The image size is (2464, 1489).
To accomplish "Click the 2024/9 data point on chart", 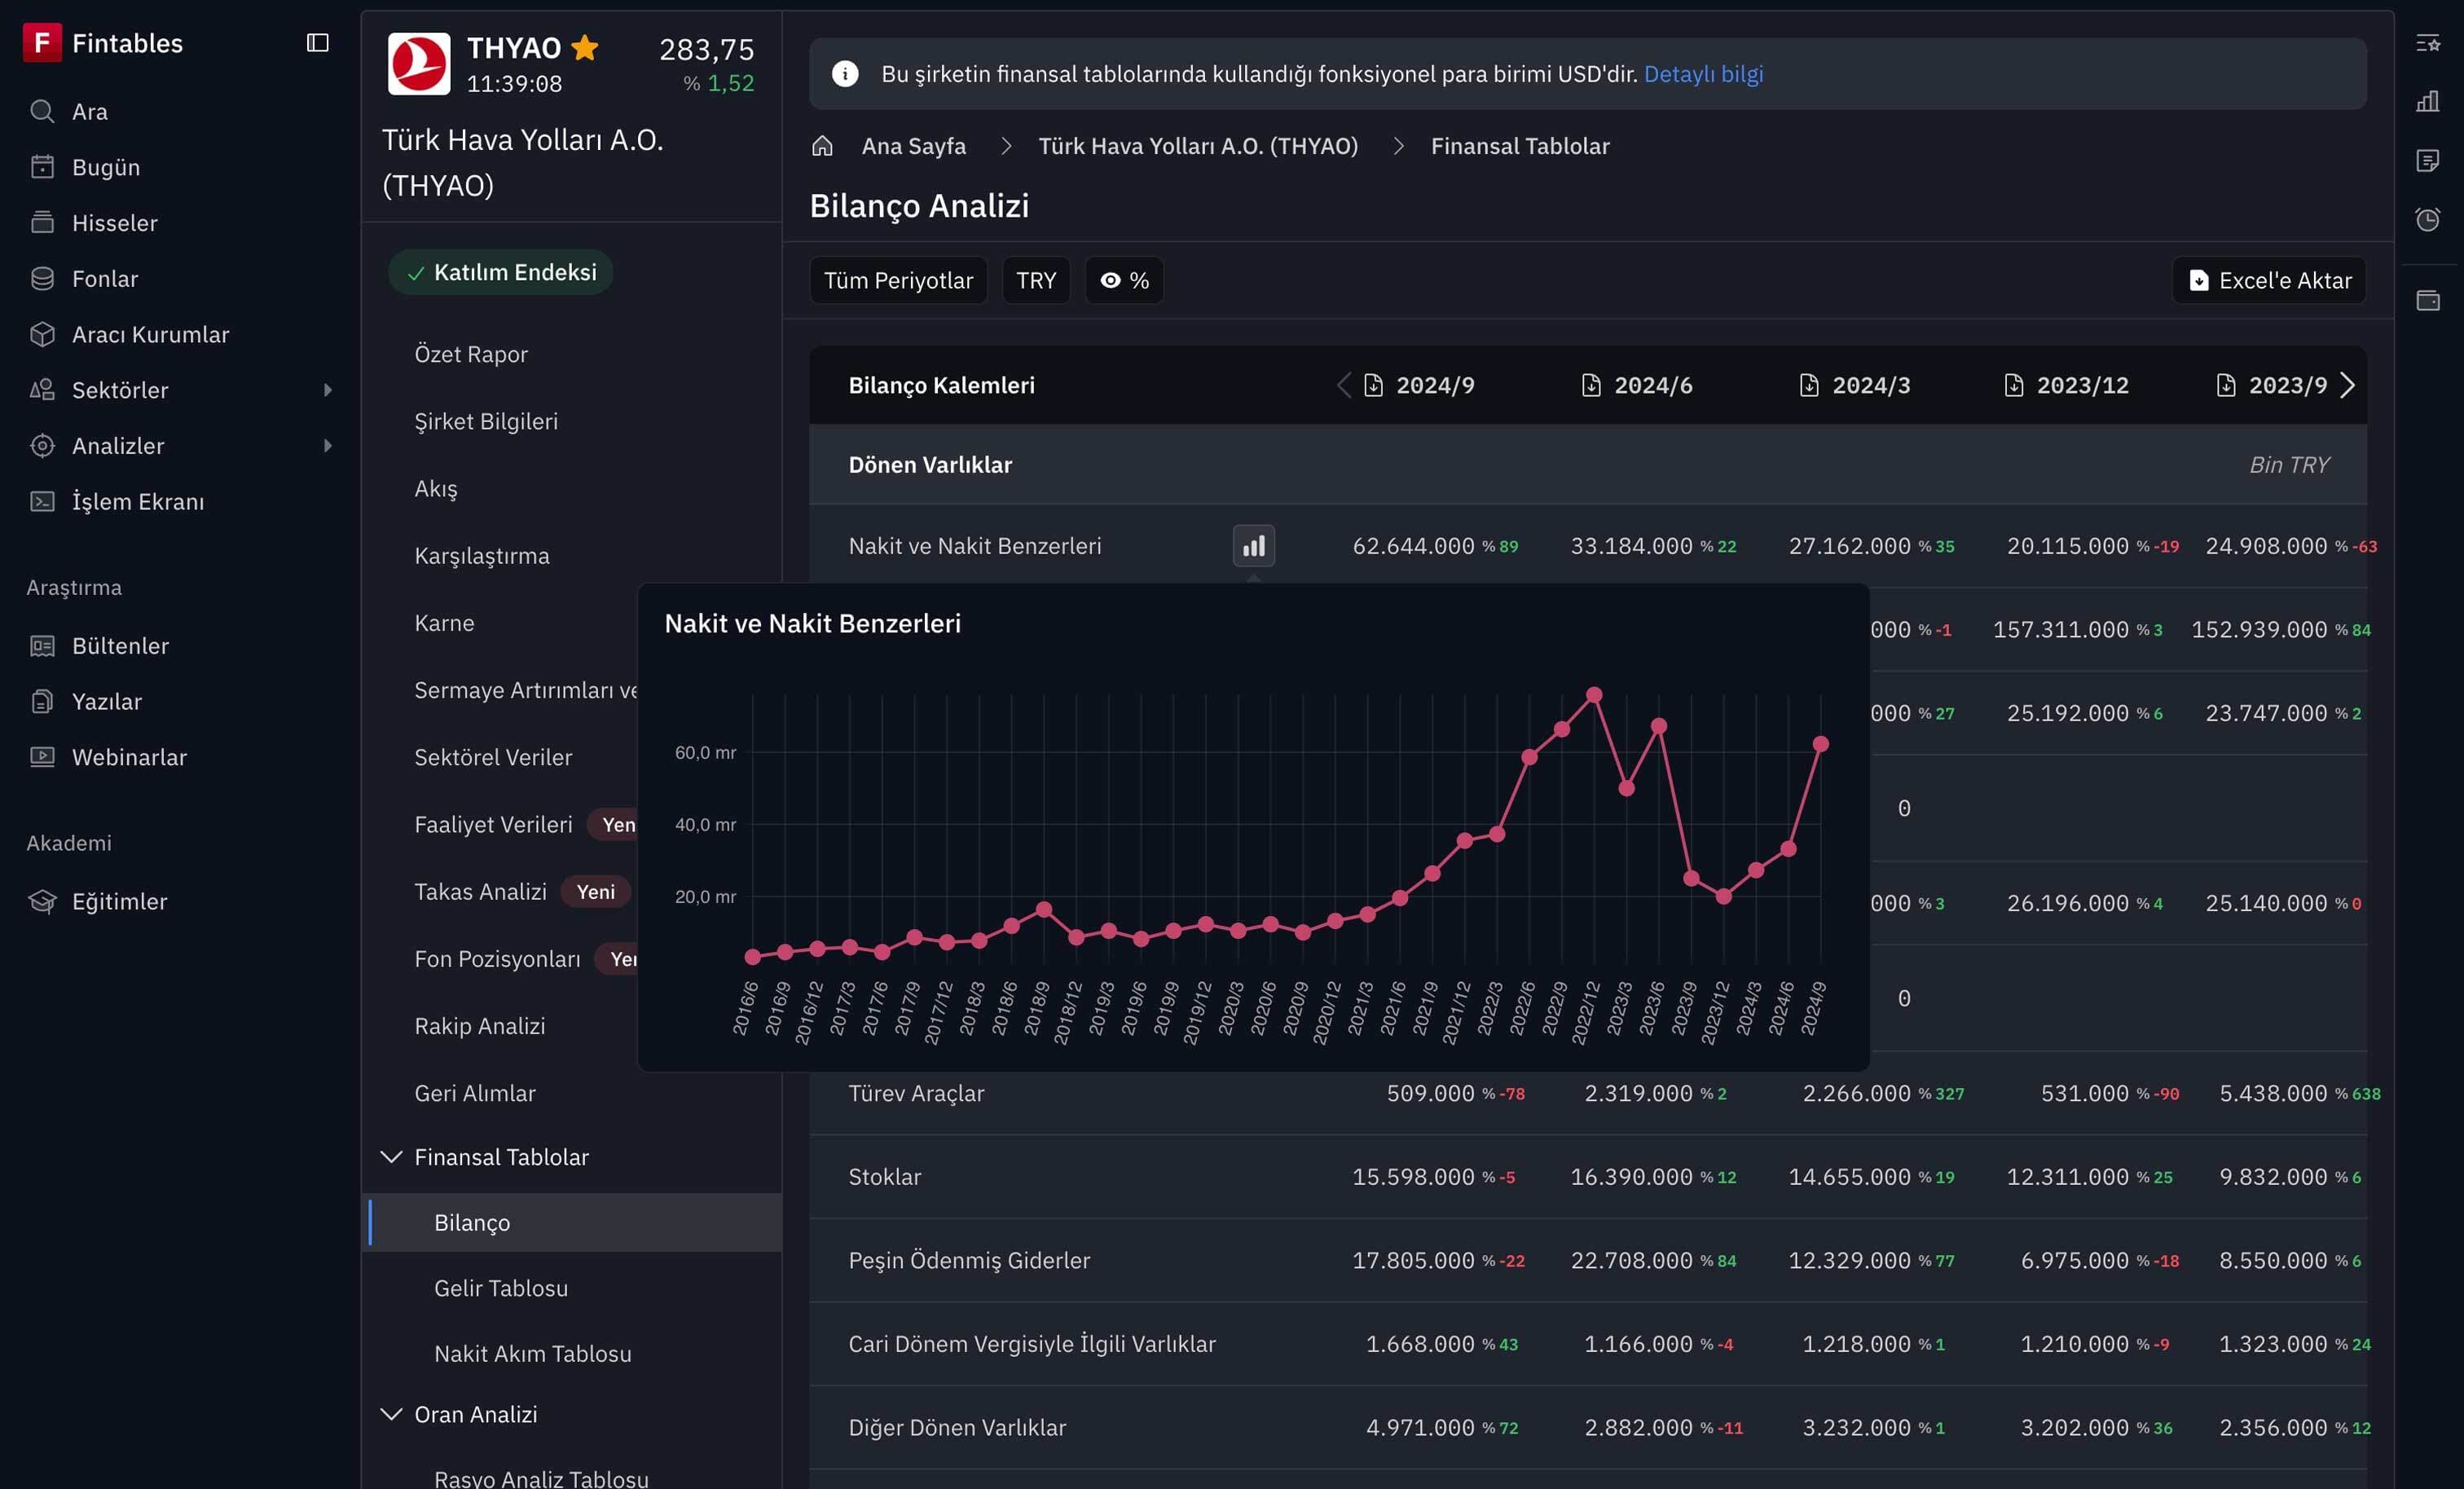I will click(1820, 744).
